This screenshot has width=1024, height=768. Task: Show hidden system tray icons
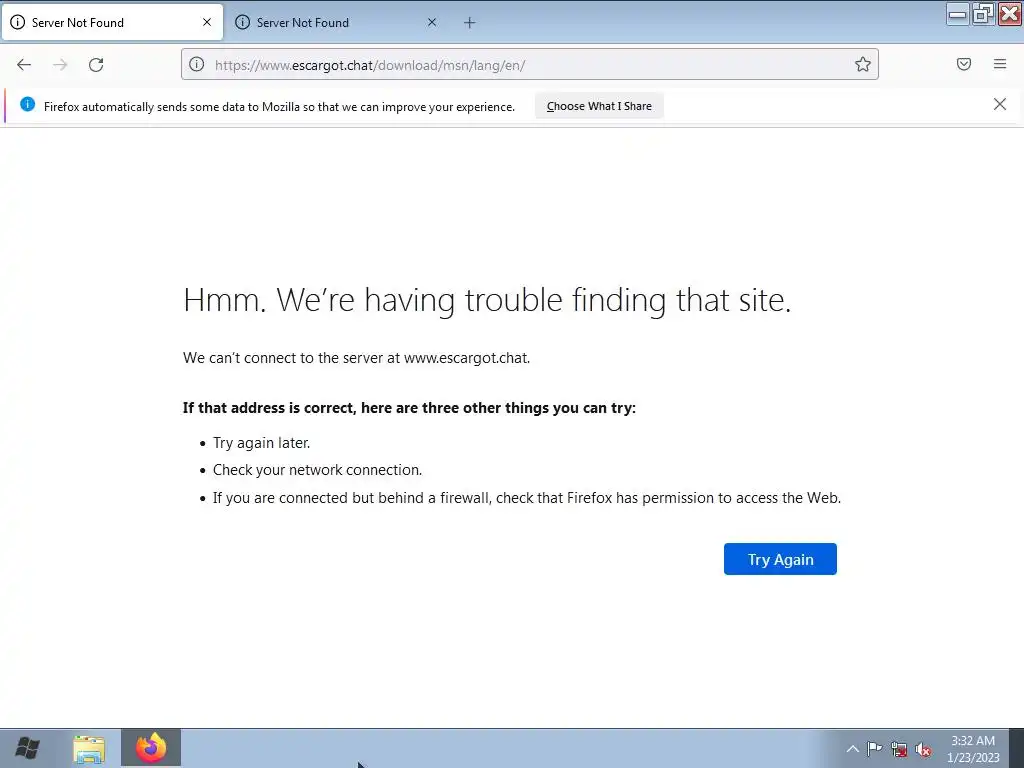click(x=852, y=749)
